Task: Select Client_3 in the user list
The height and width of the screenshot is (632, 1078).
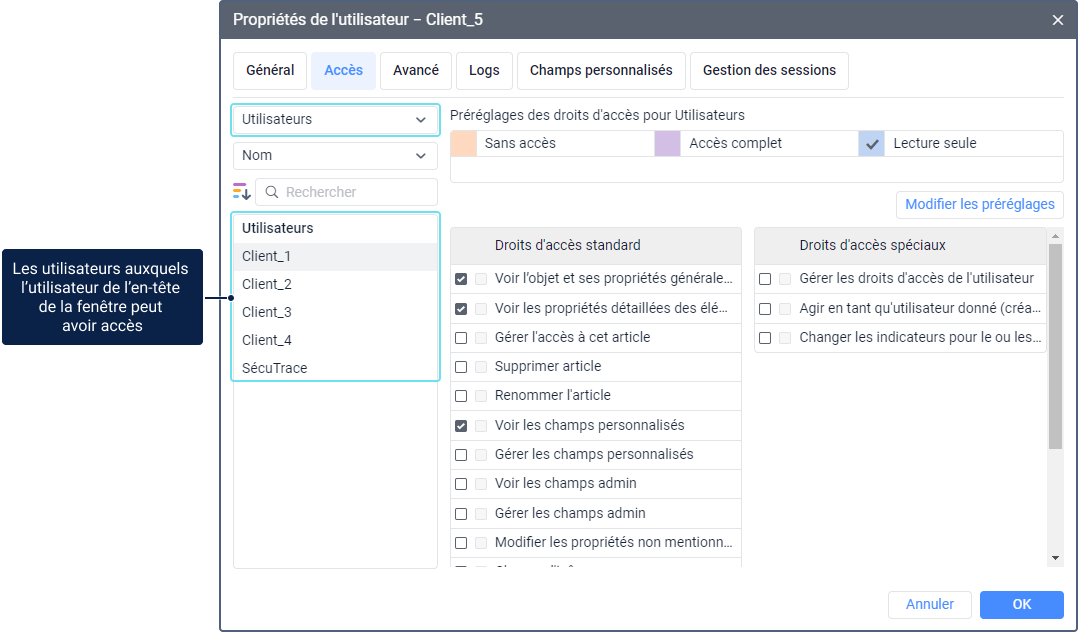Action: pyautogui.click(x=267, y=312)
